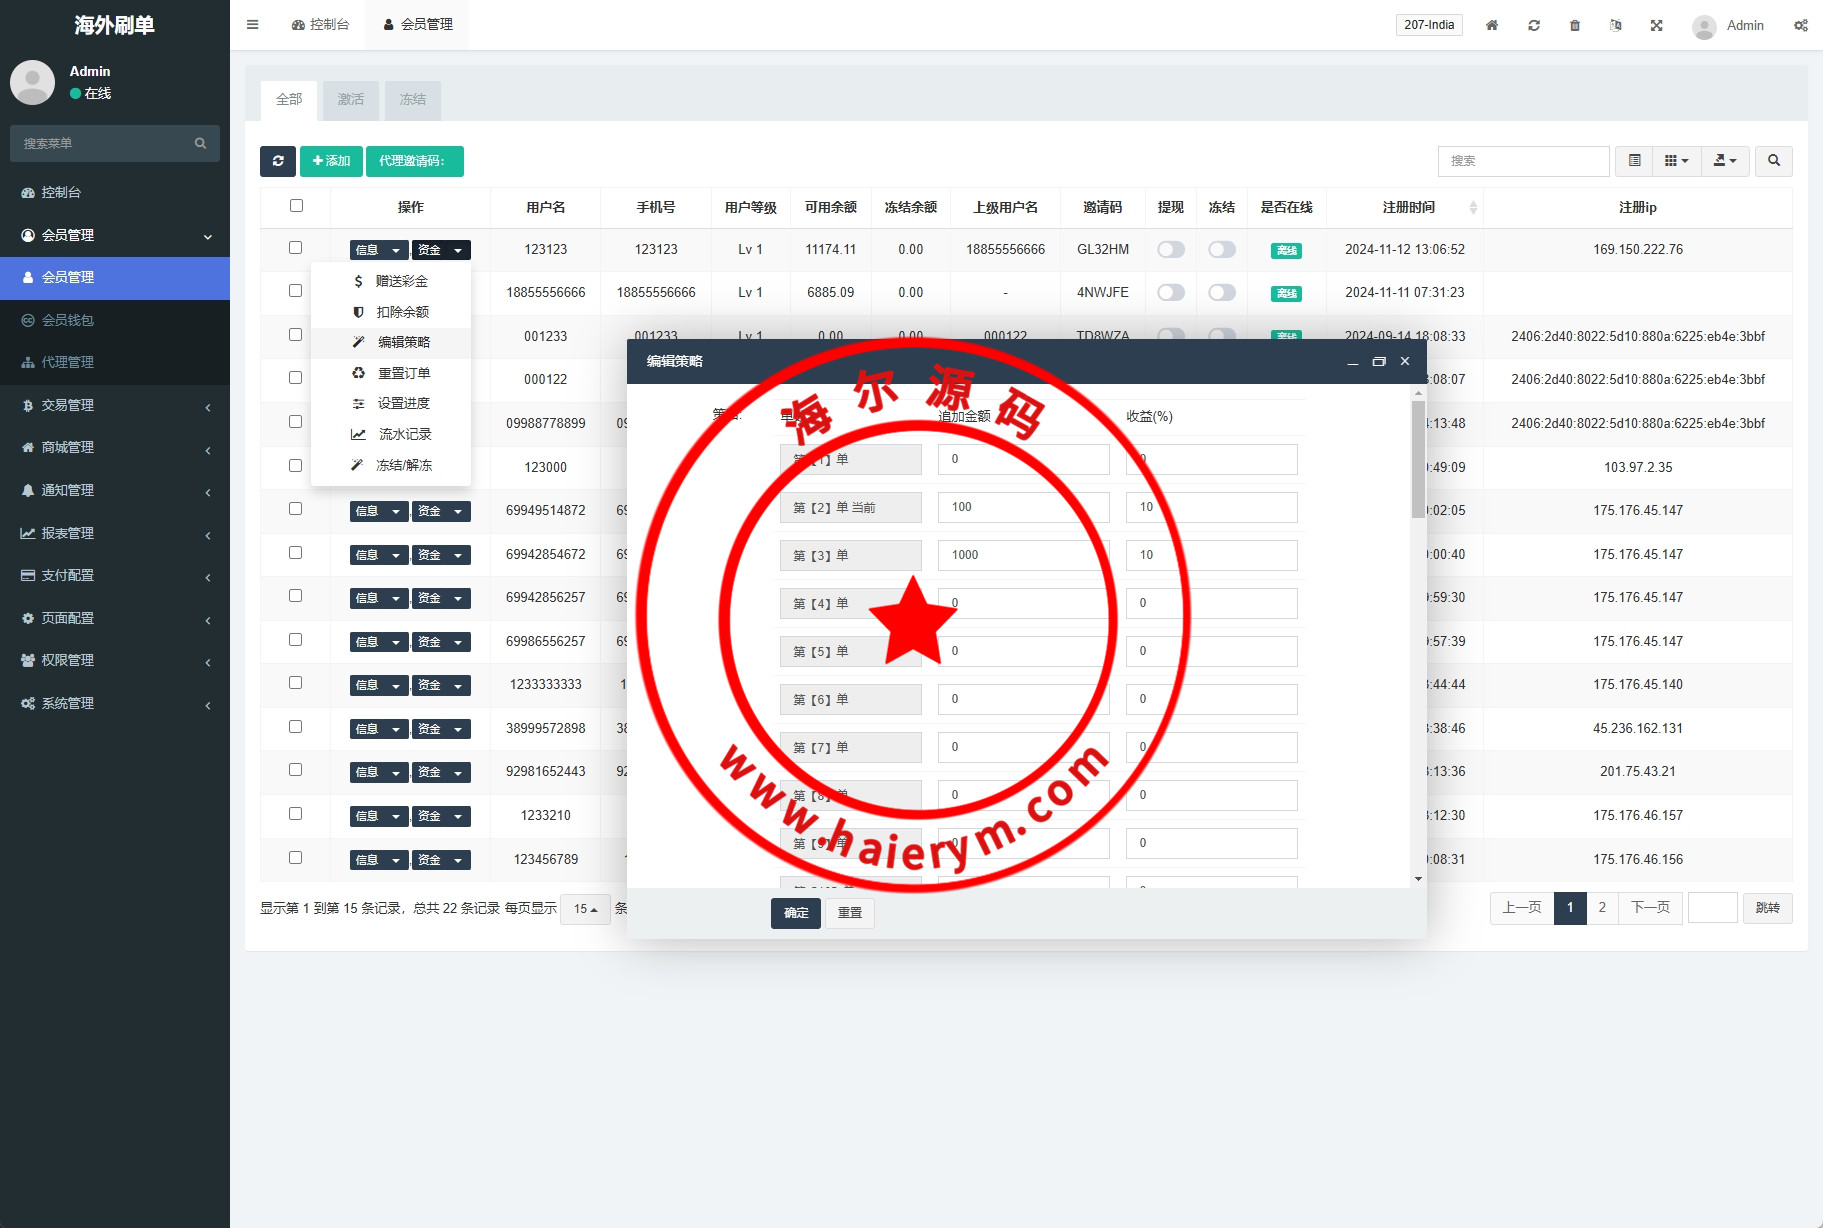1823x1228 pixels.
Task: Expand the 交易管理 sidebar menu
Action: click(115, 405)
